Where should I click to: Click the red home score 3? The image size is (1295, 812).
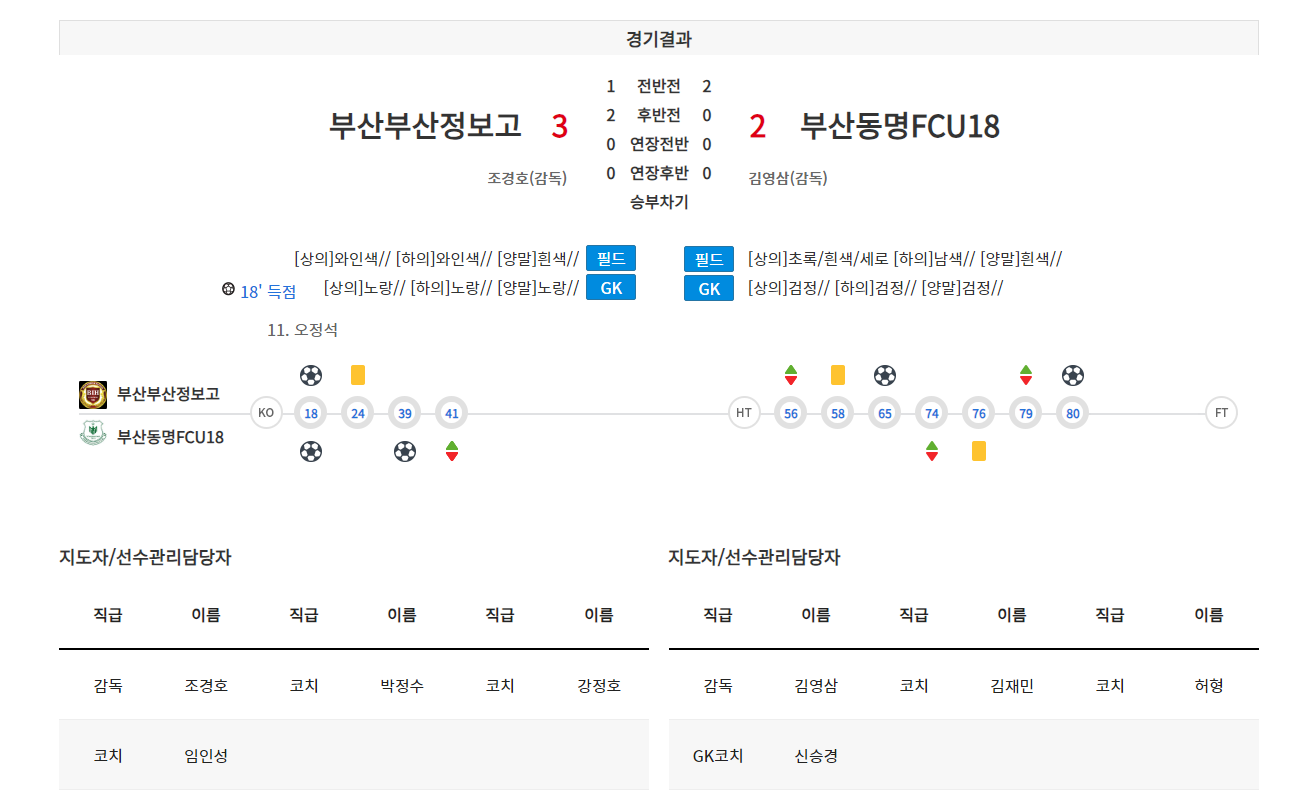pos(560,126)
